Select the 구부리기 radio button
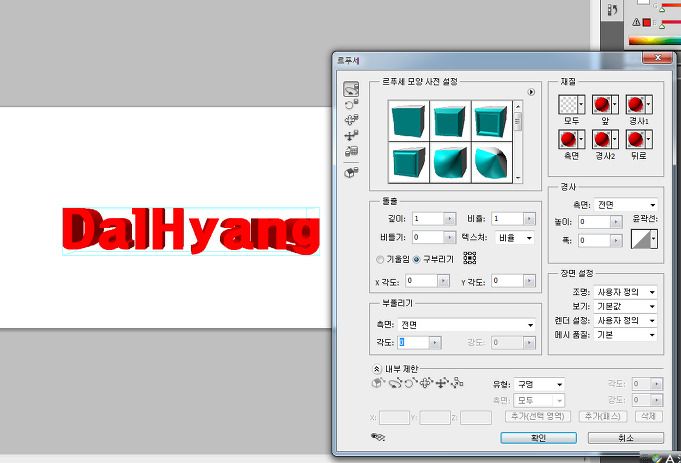 tap(417, 259)
